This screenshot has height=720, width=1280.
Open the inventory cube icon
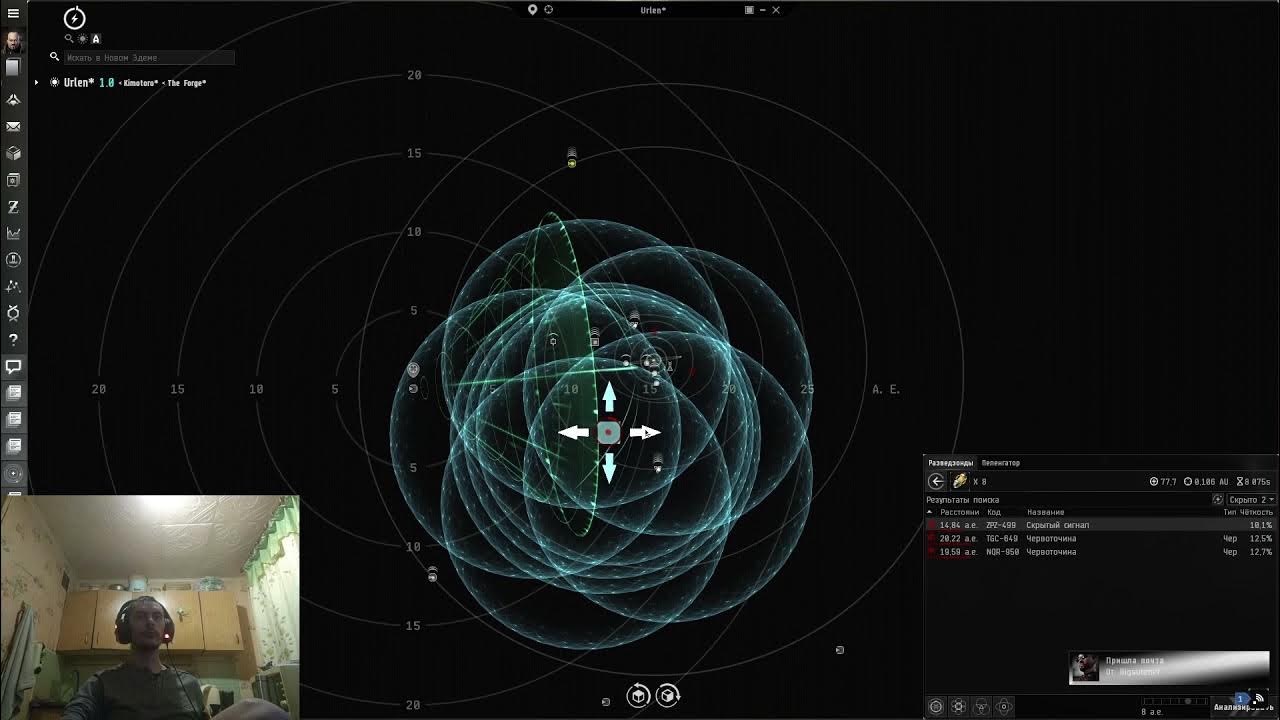pyautogui.click(x=13, y=153)
